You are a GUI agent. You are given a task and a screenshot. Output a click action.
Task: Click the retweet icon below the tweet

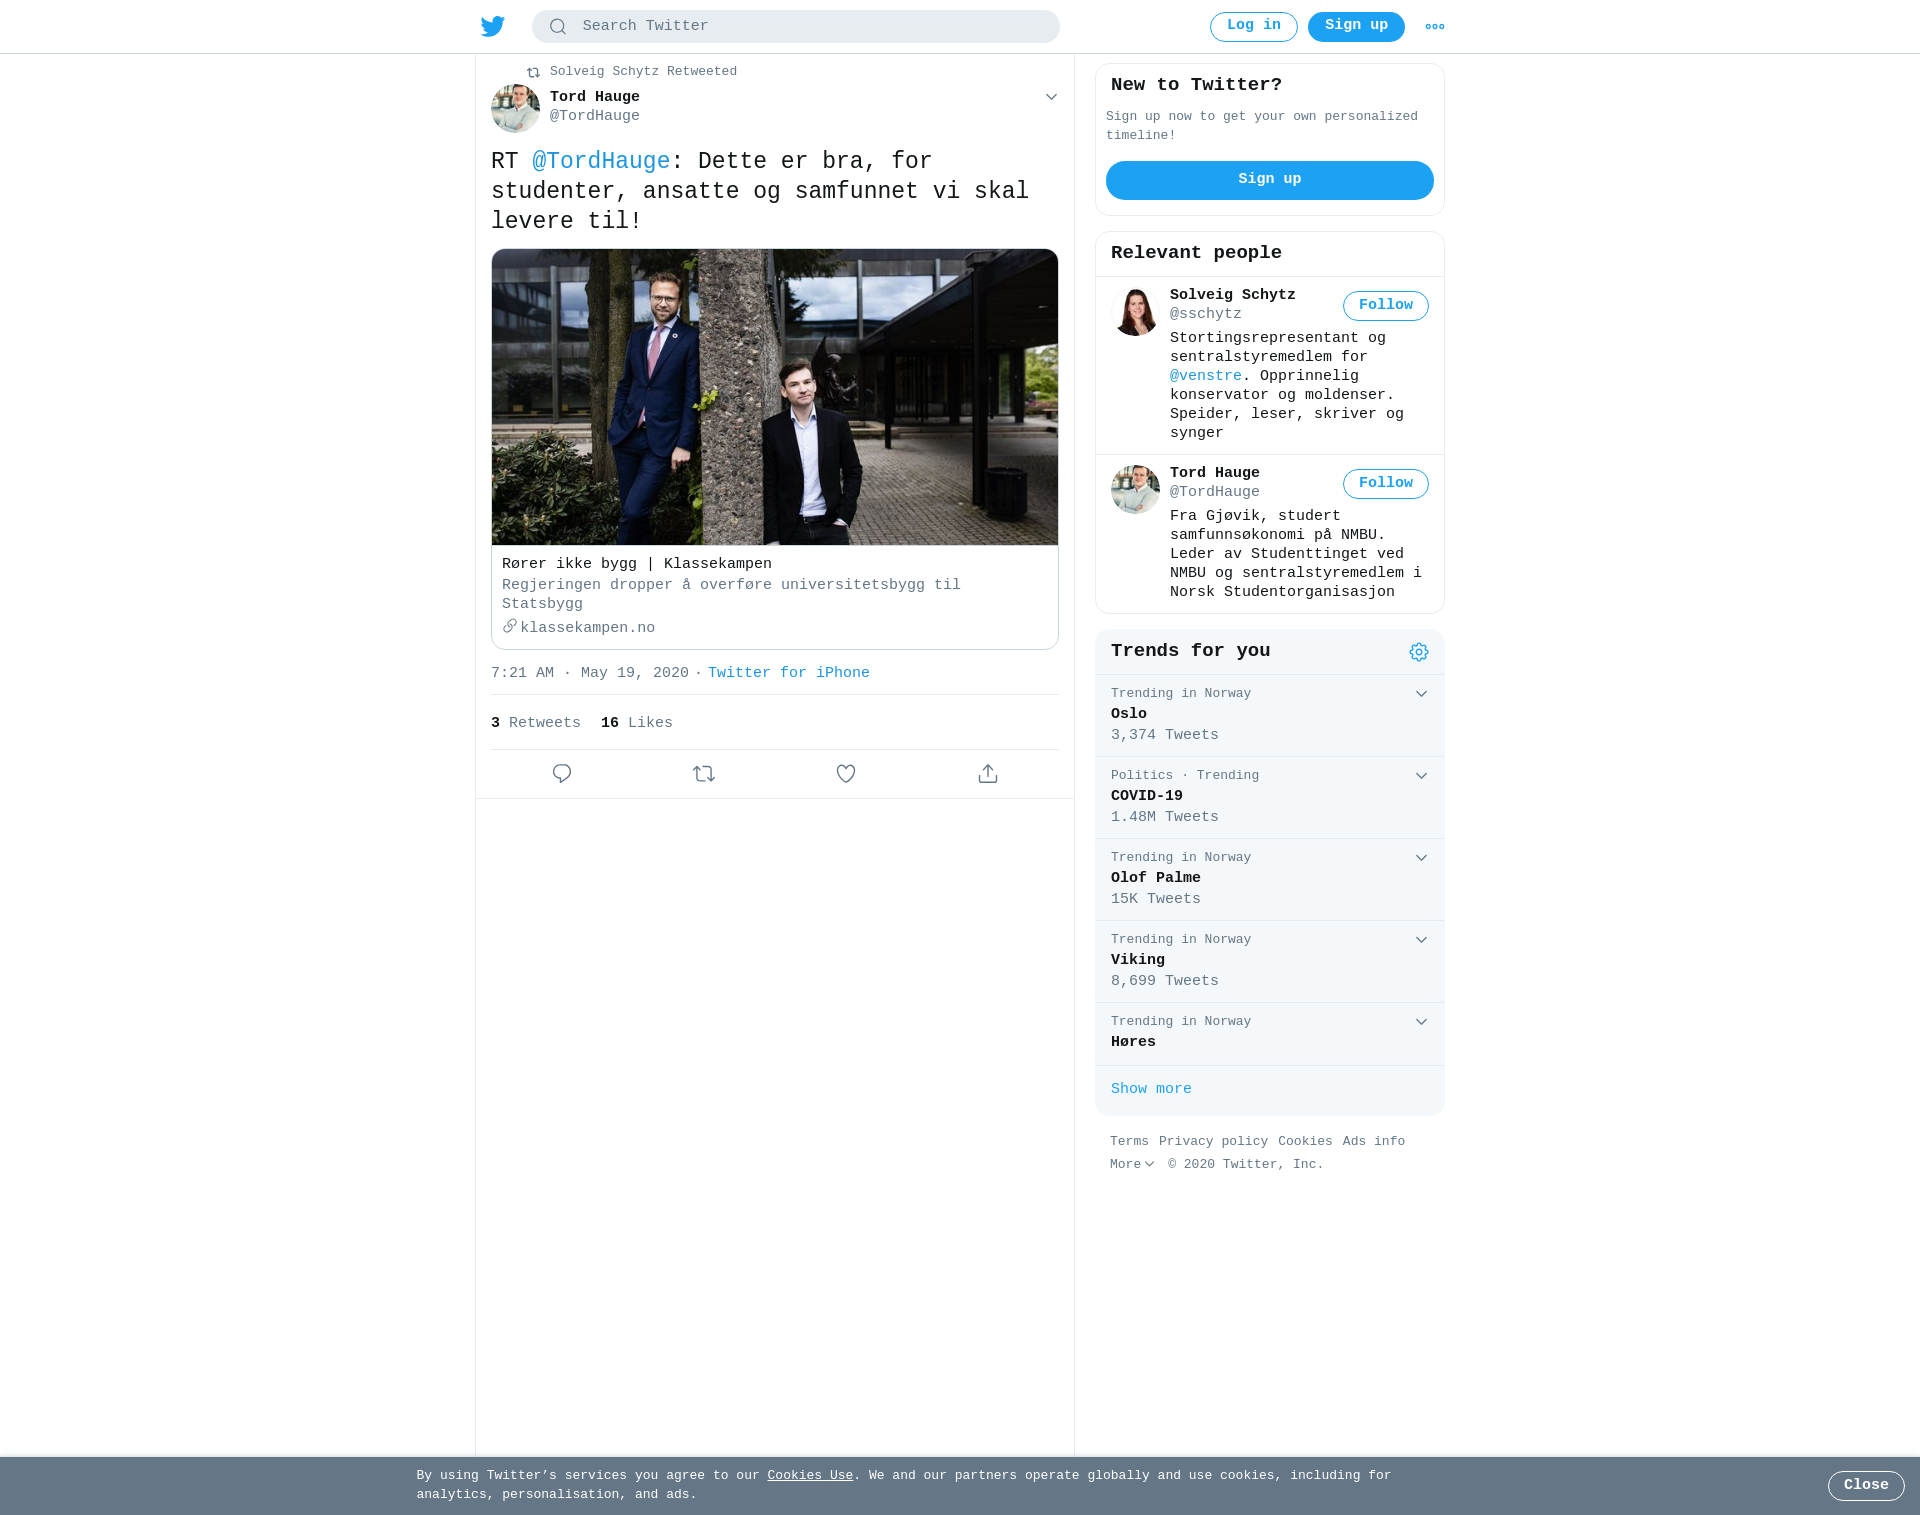(704, 774)
